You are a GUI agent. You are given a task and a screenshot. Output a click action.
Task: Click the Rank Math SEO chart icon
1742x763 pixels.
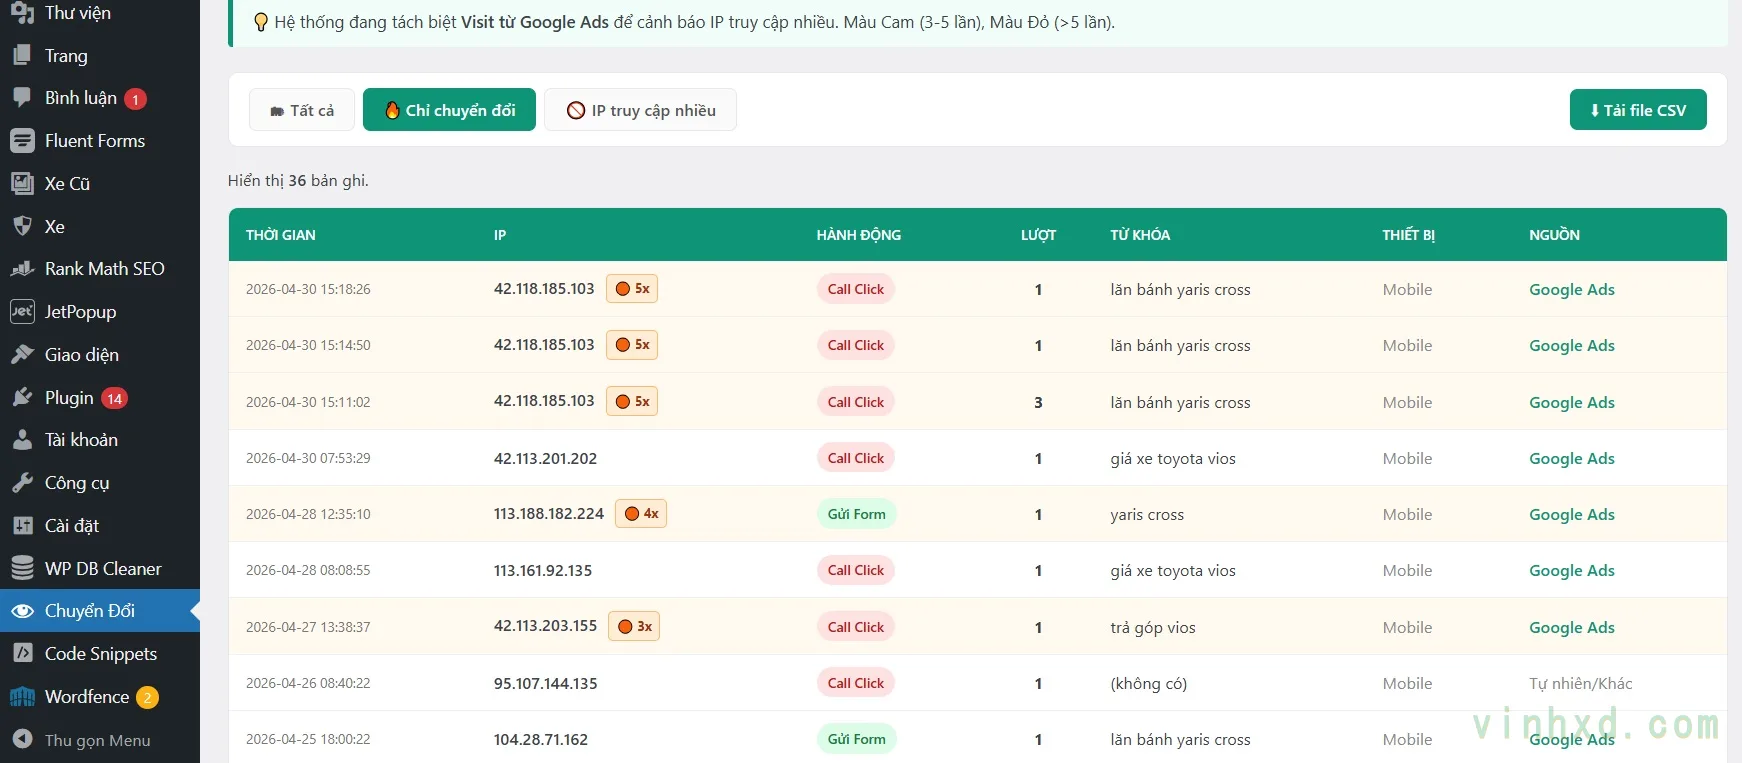[22, 269]
